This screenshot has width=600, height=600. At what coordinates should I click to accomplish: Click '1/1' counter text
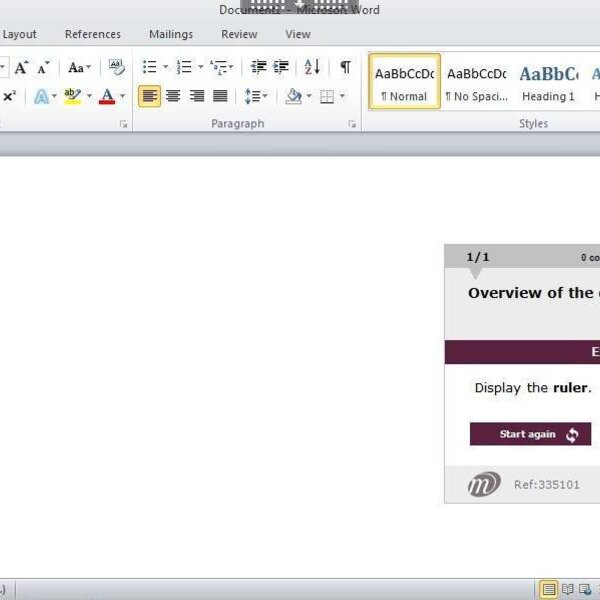coord(478,257)
